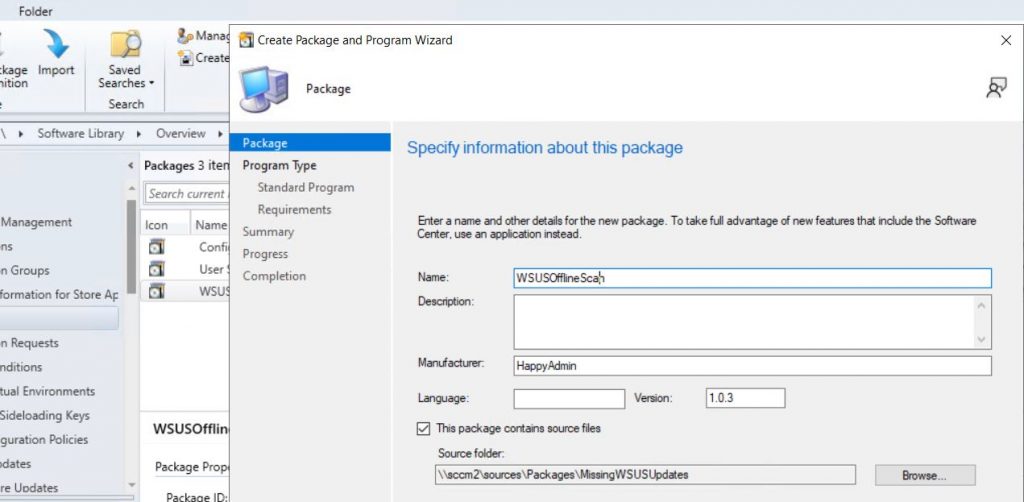
Task: Click Software Library in breadcrumb
Action: click(80, 134)
